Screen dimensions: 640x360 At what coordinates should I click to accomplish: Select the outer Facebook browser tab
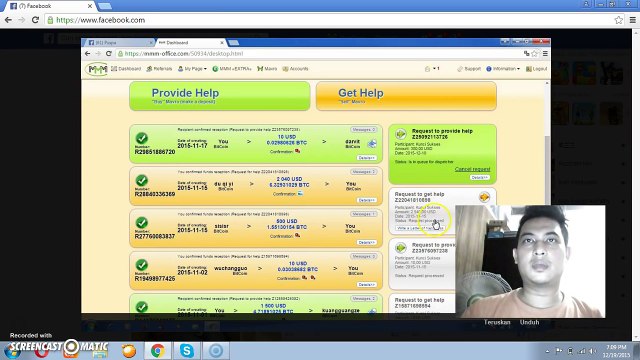(x=48, y=6)
